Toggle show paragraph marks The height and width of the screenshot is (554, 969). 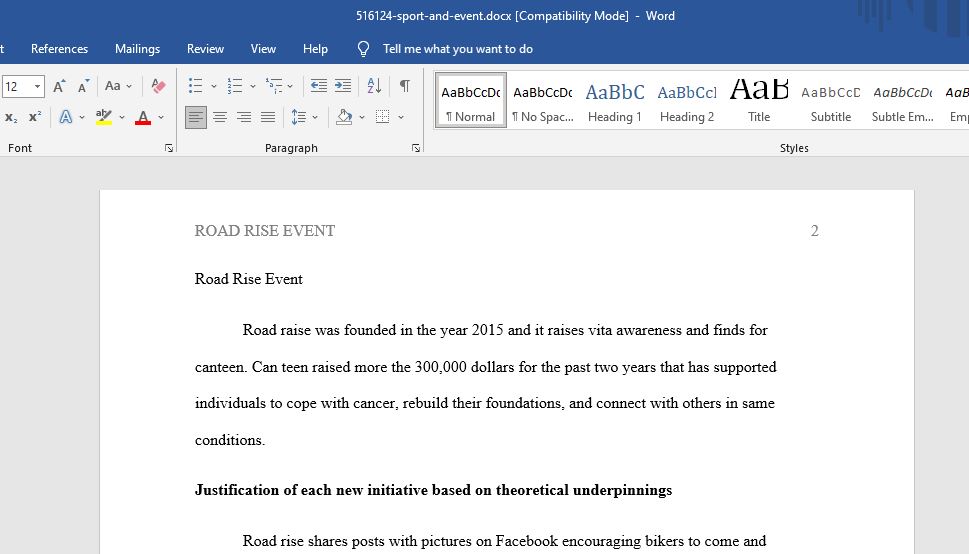point(405,86)
